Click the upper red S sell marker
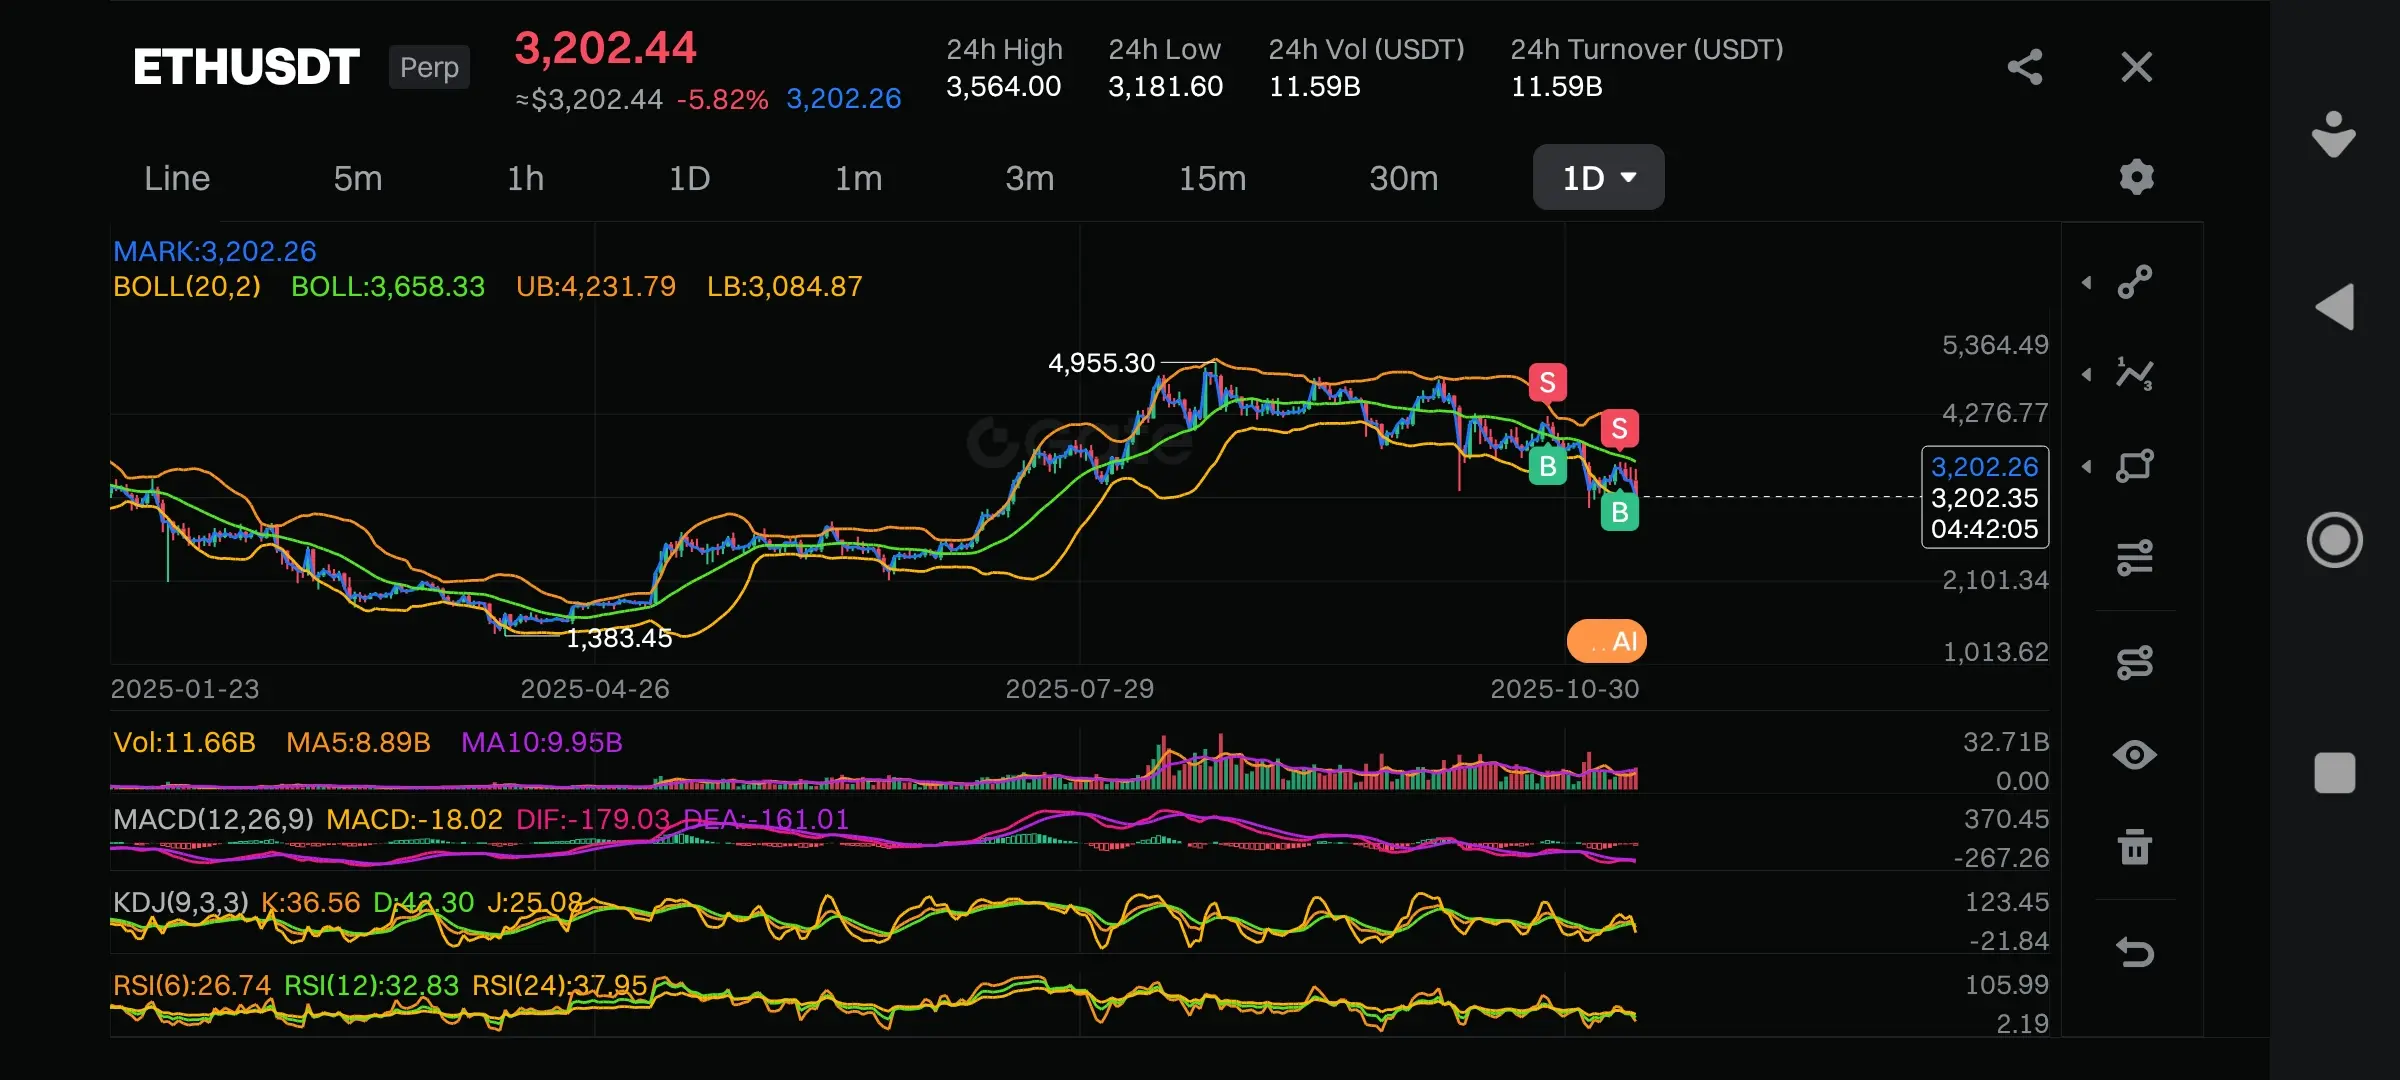 click(1547, 382)
